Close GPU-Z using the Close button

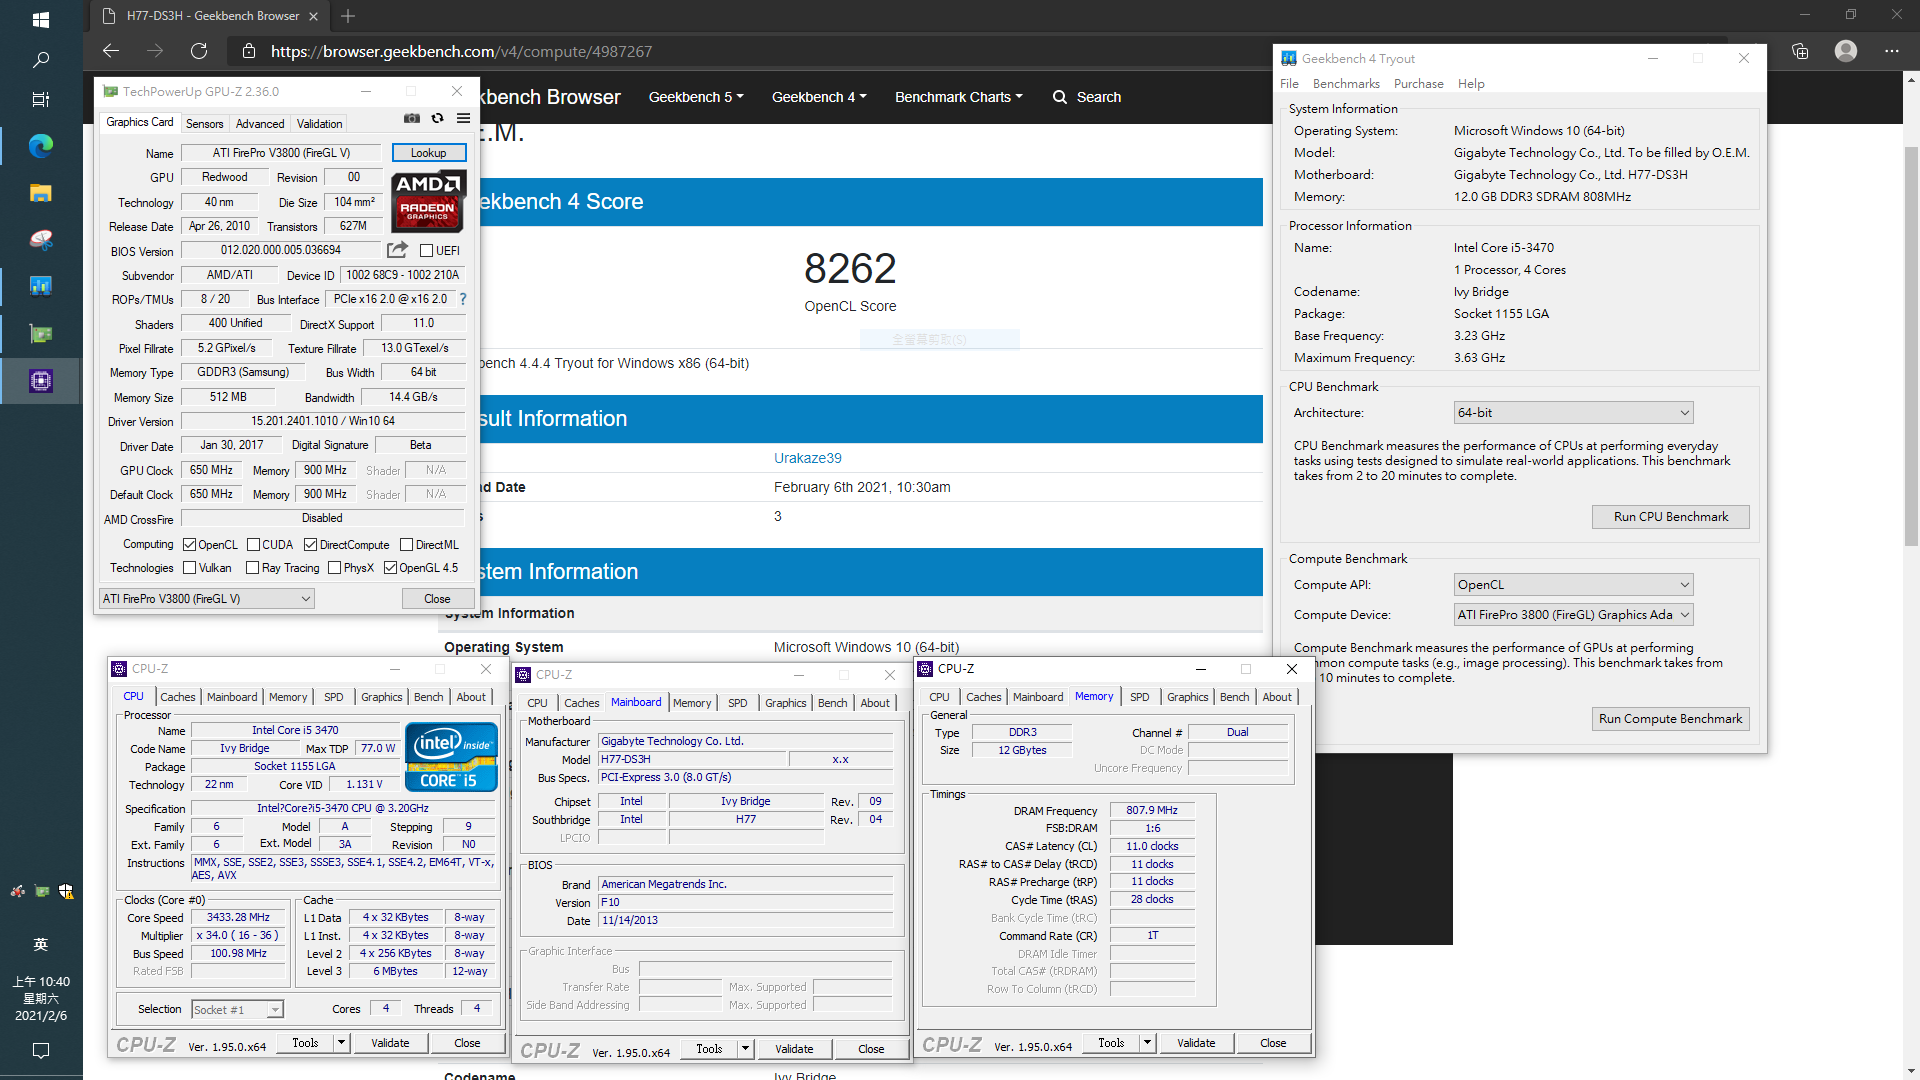(437, 599)
